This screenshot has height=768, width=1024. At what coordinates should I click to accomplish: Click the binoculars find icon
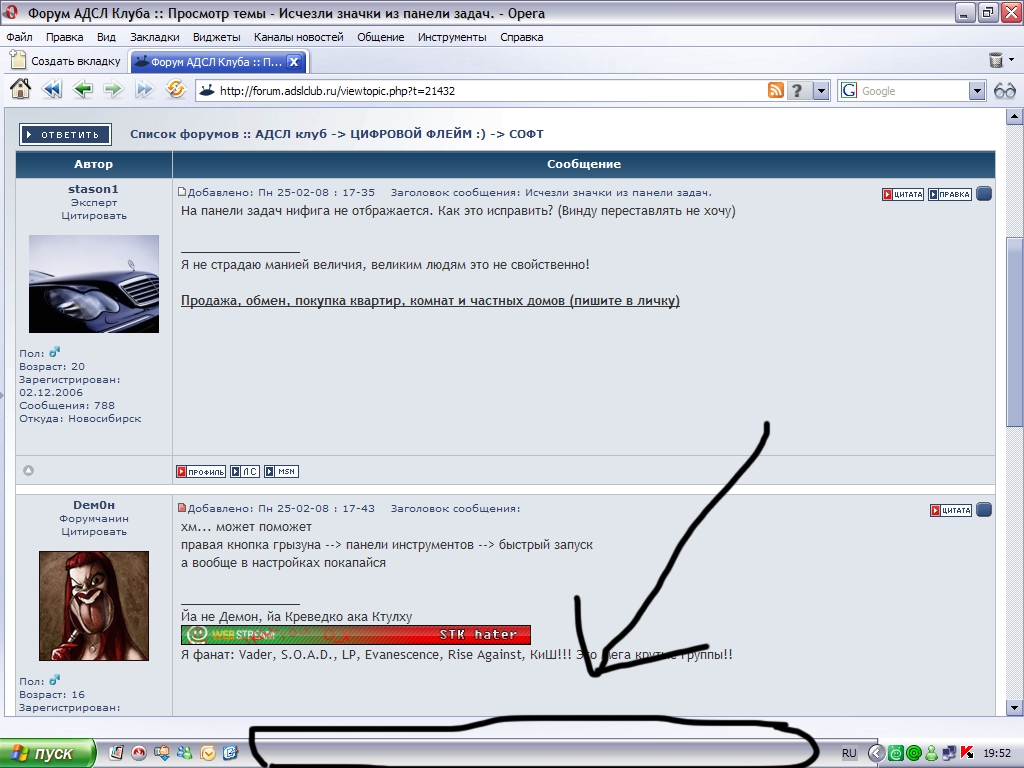(x=1004, y=91)
